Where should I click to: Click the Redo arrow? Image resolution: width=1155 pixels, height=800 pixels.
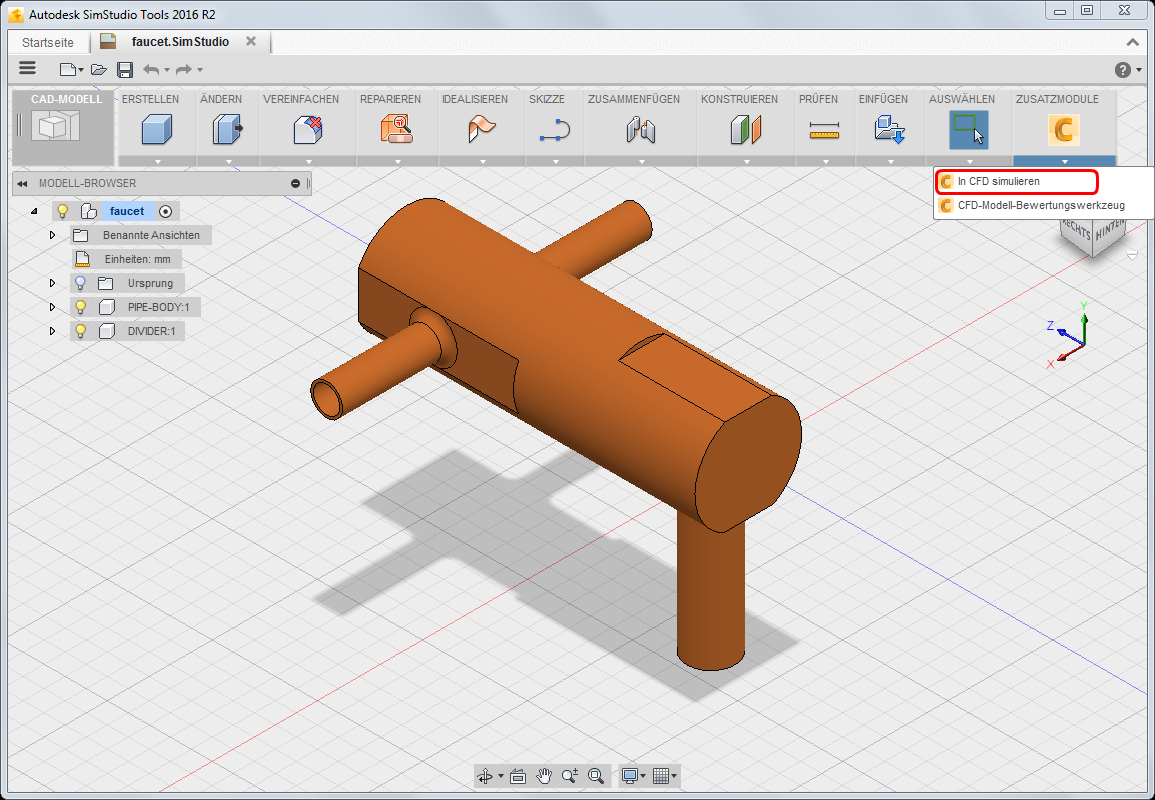point(183,69)
